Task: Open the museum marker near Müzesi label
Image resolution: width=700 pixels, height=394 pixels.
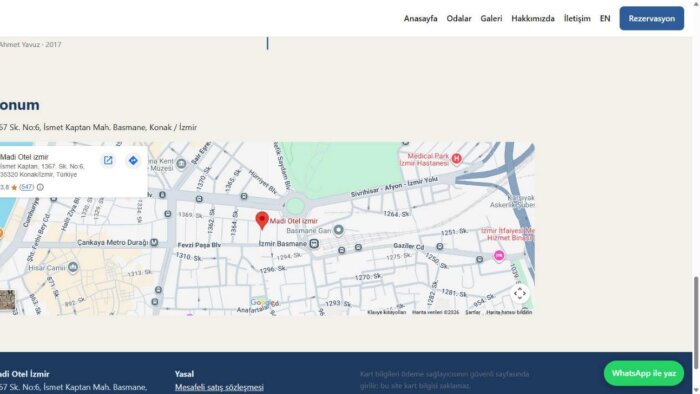Action: 181,164
